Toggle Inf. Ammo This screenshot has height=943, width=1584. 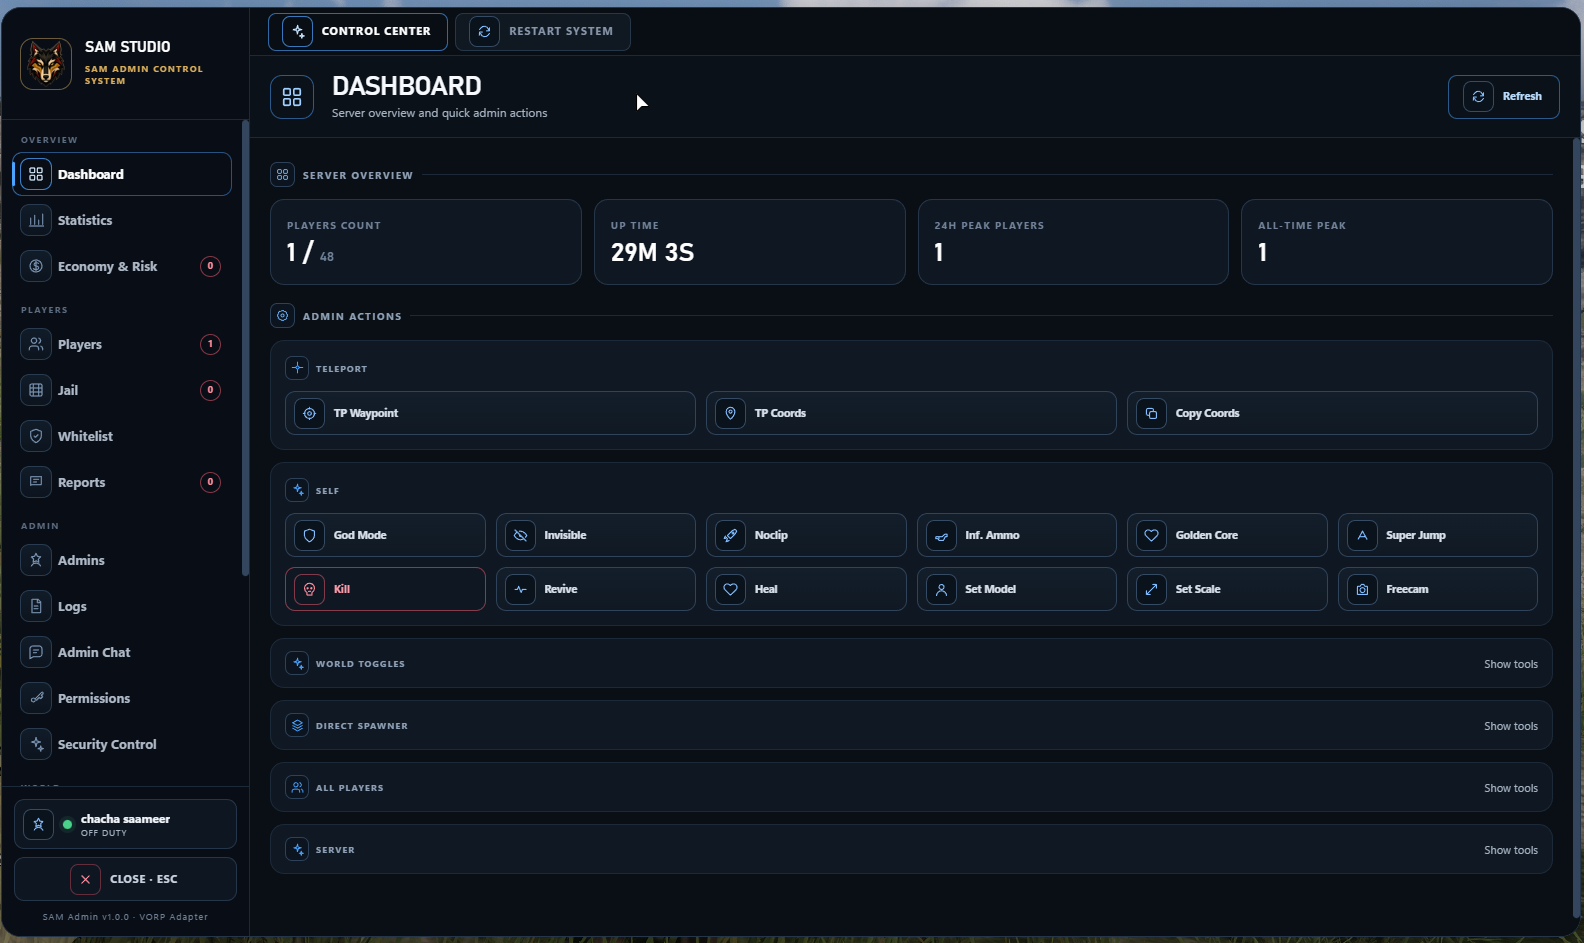1017,535
